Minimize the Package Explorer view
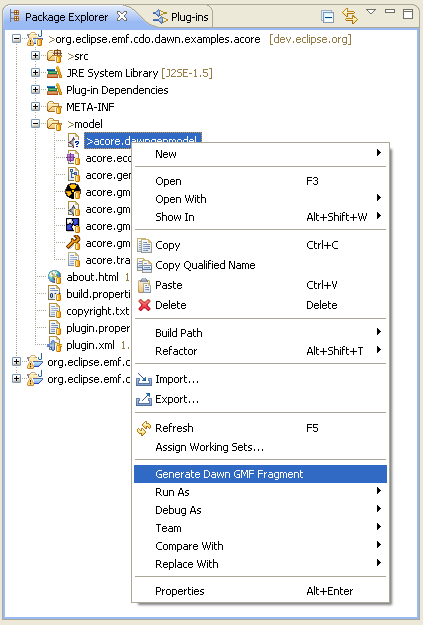Screen dimensions: 423x625 click(x=390, y=12)
